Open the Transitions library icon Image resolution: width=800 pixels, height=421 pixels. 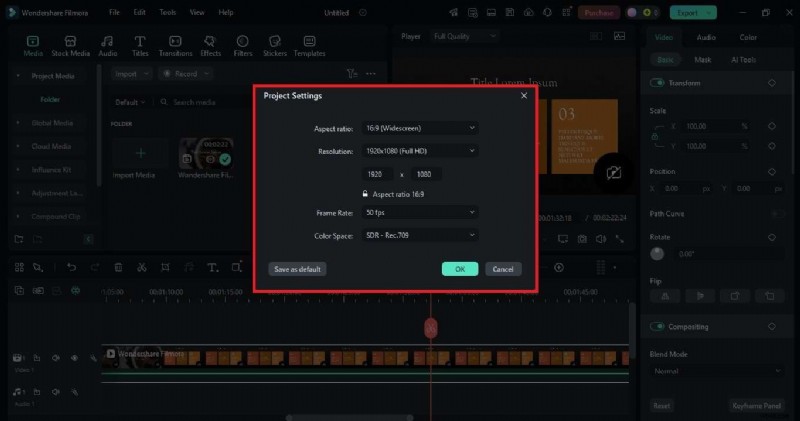coord(175,44)
